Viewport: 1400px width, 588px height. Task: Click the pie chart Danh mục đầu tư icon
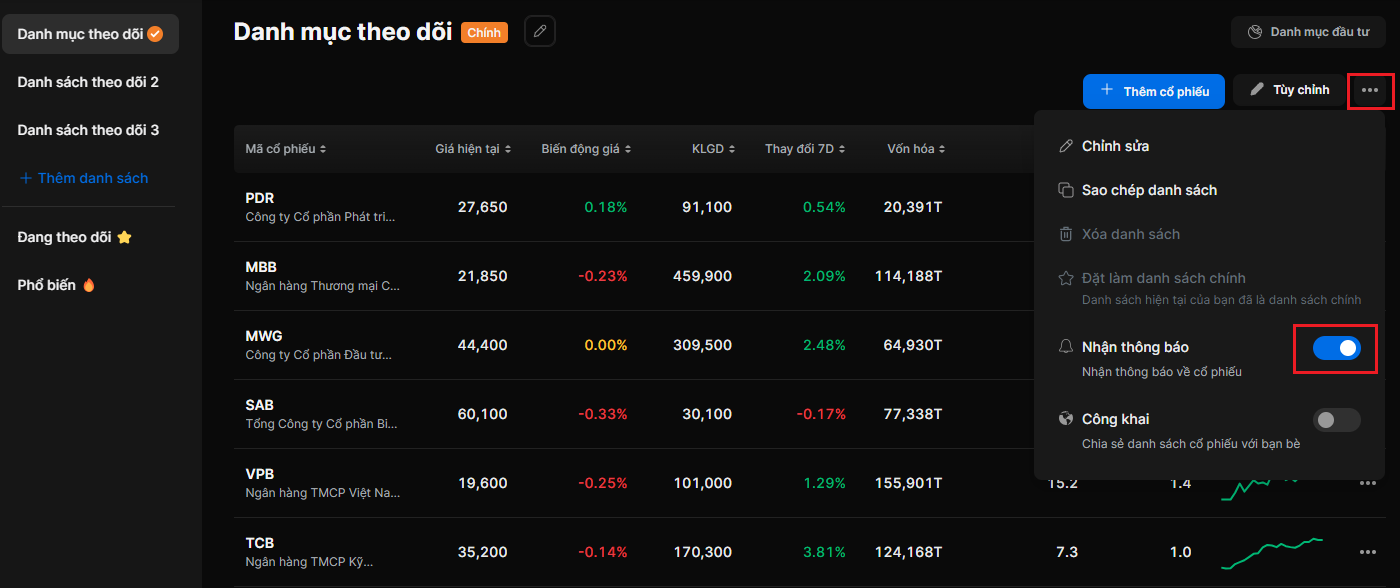coord(1255,32)
